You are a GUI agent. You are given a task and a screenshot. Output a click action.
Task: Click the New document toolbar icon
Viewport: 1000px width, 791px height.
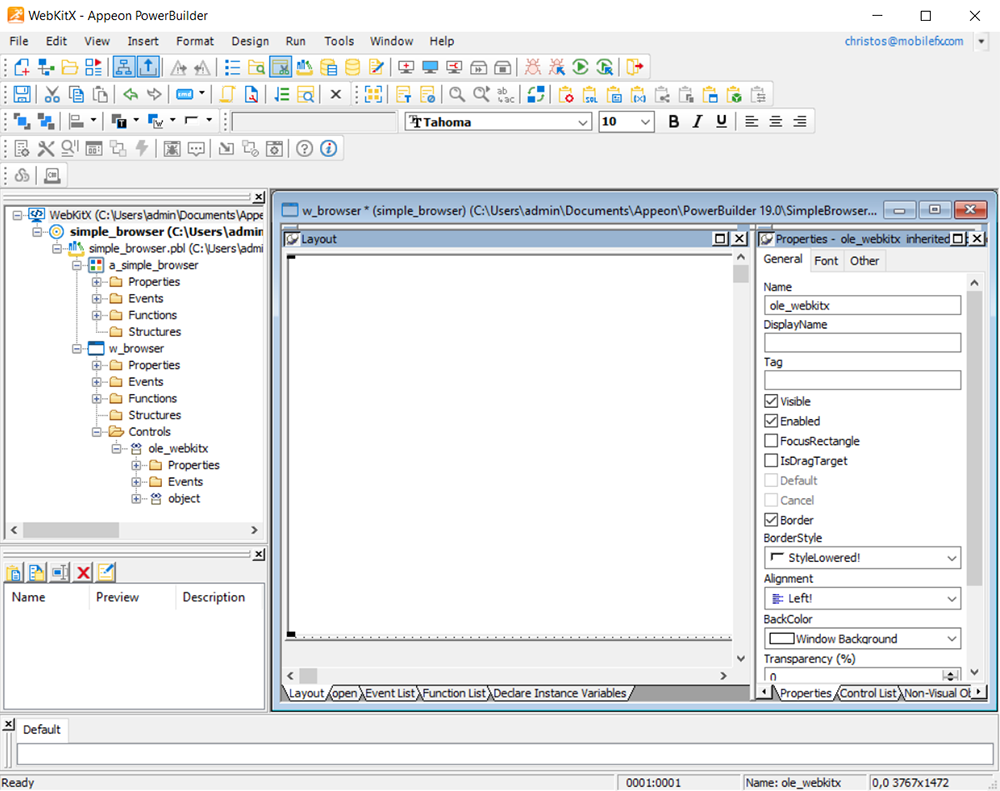tap(22, 67)
